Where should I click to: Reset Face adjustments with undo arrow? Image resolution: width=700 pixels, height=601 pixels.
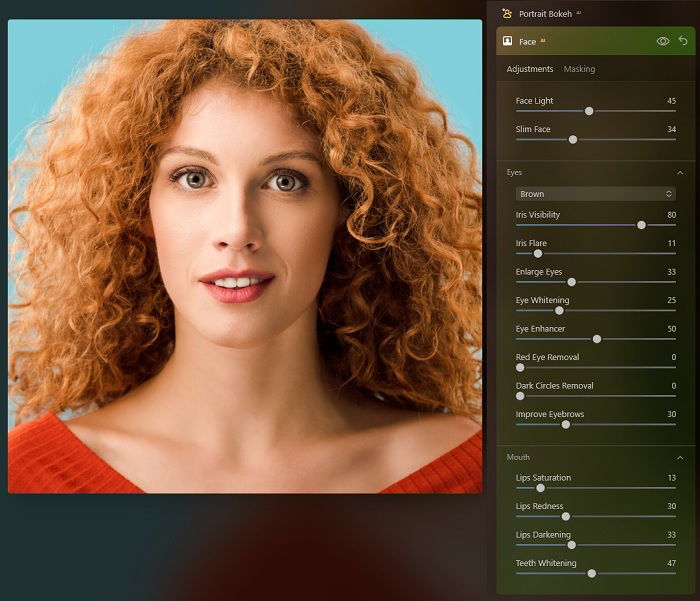click(x=683, y=41)
